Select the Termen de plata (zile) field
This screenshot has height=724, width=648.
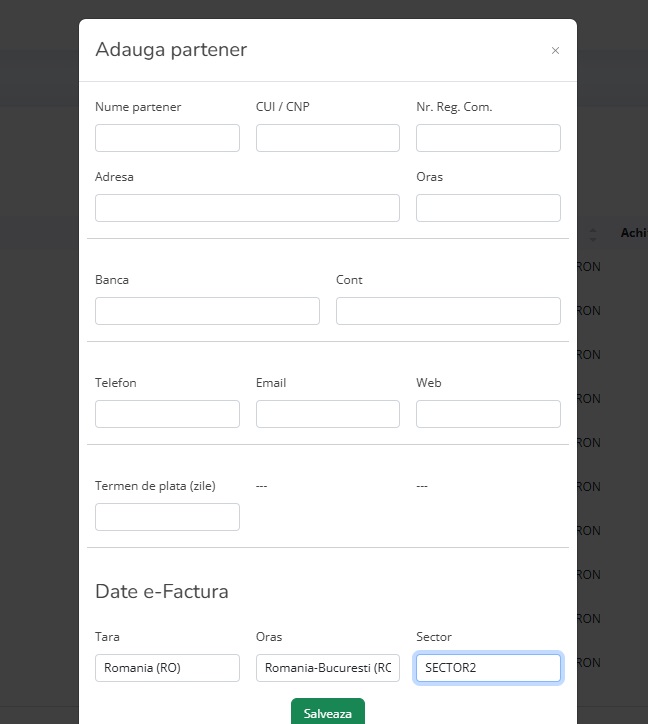(167, 517)
